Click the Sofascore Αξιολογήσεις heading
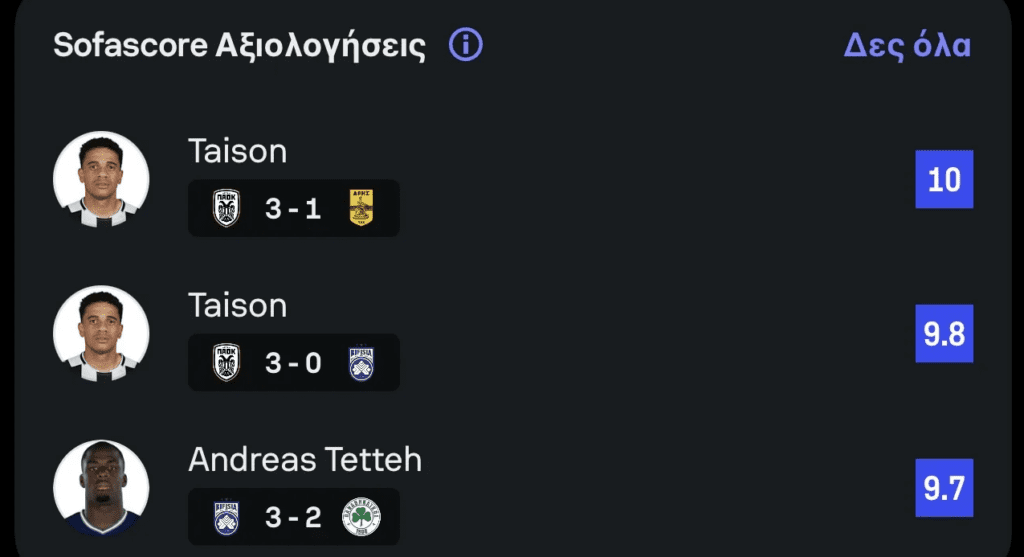The width and height of the screenshot is (1024, 557). pos(239,46)
